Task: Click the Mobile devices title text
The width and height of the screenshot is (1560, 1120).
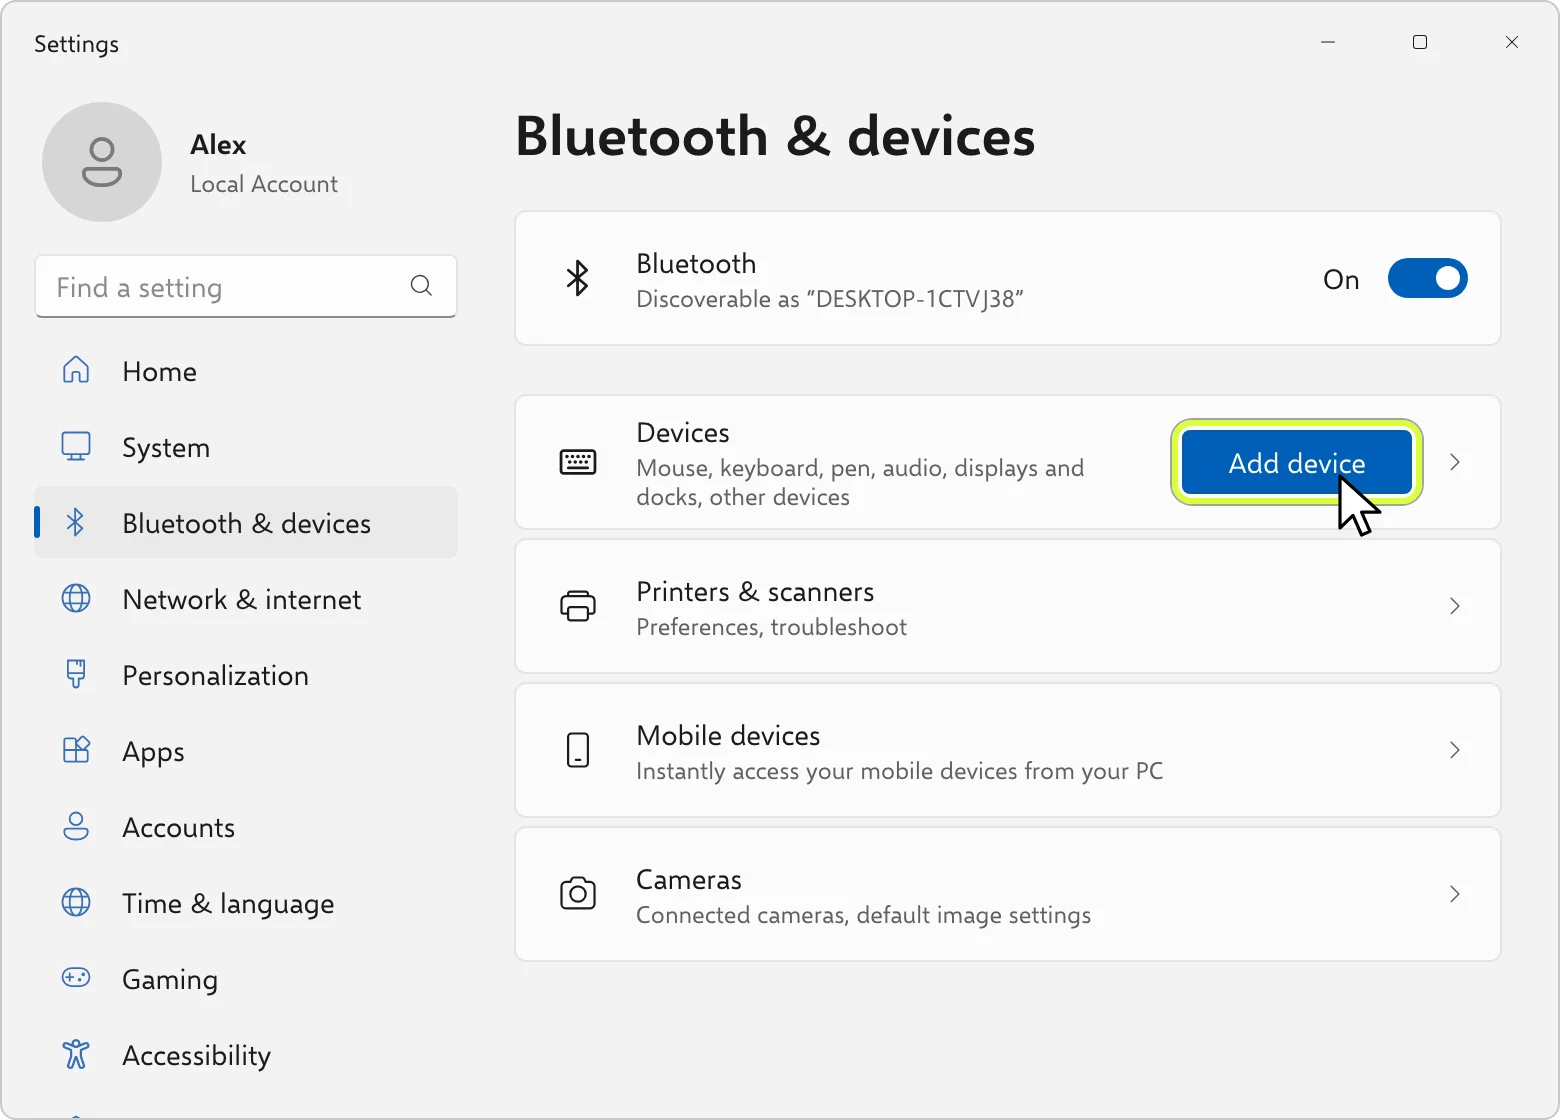Action: [x=728, y=736]
